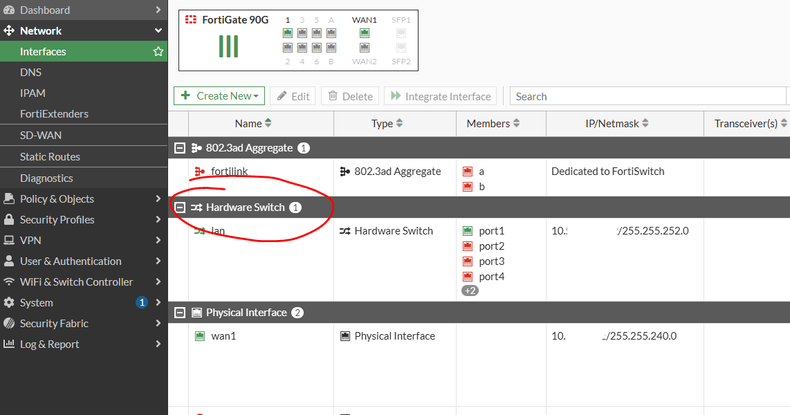Click the VPN monitor icon

click(9, 240)
